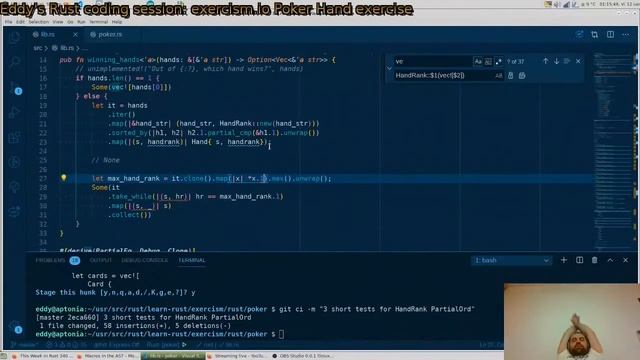
Task: Open the Explorer view in activity bar
Action: (x=15, y=38)
